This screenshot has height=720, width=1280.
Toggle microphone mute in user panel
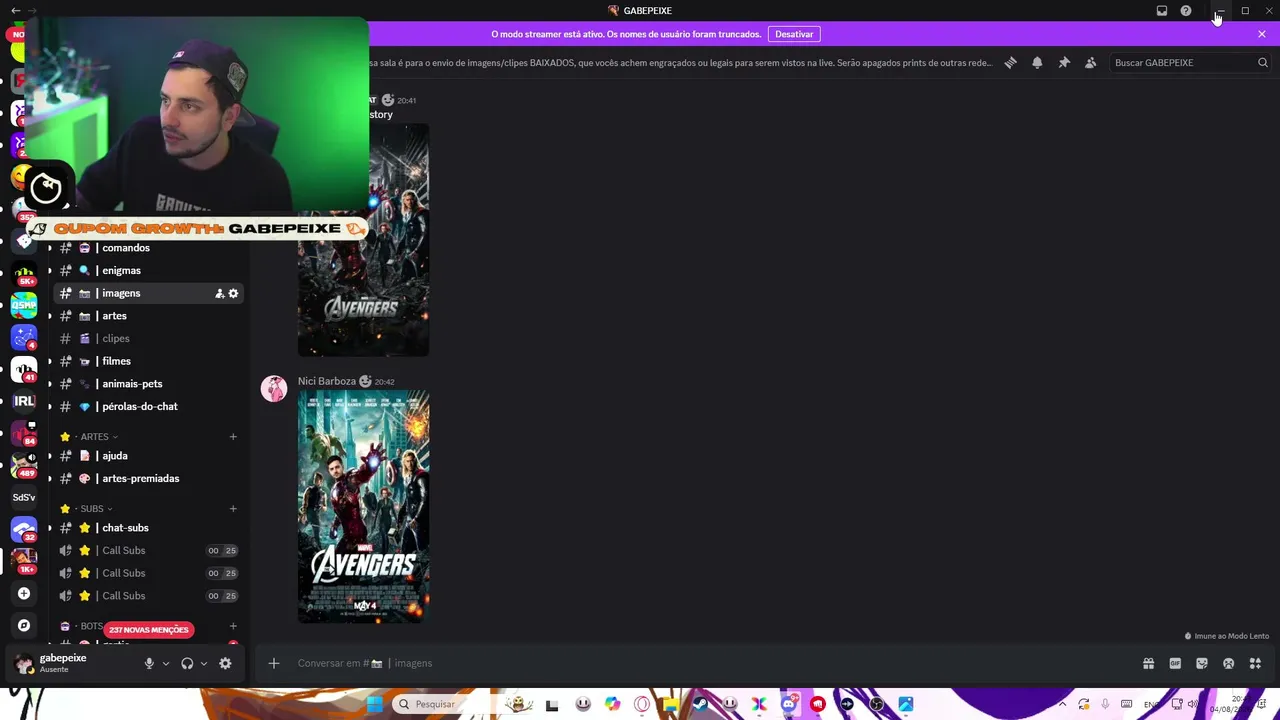tap(149, 663)
